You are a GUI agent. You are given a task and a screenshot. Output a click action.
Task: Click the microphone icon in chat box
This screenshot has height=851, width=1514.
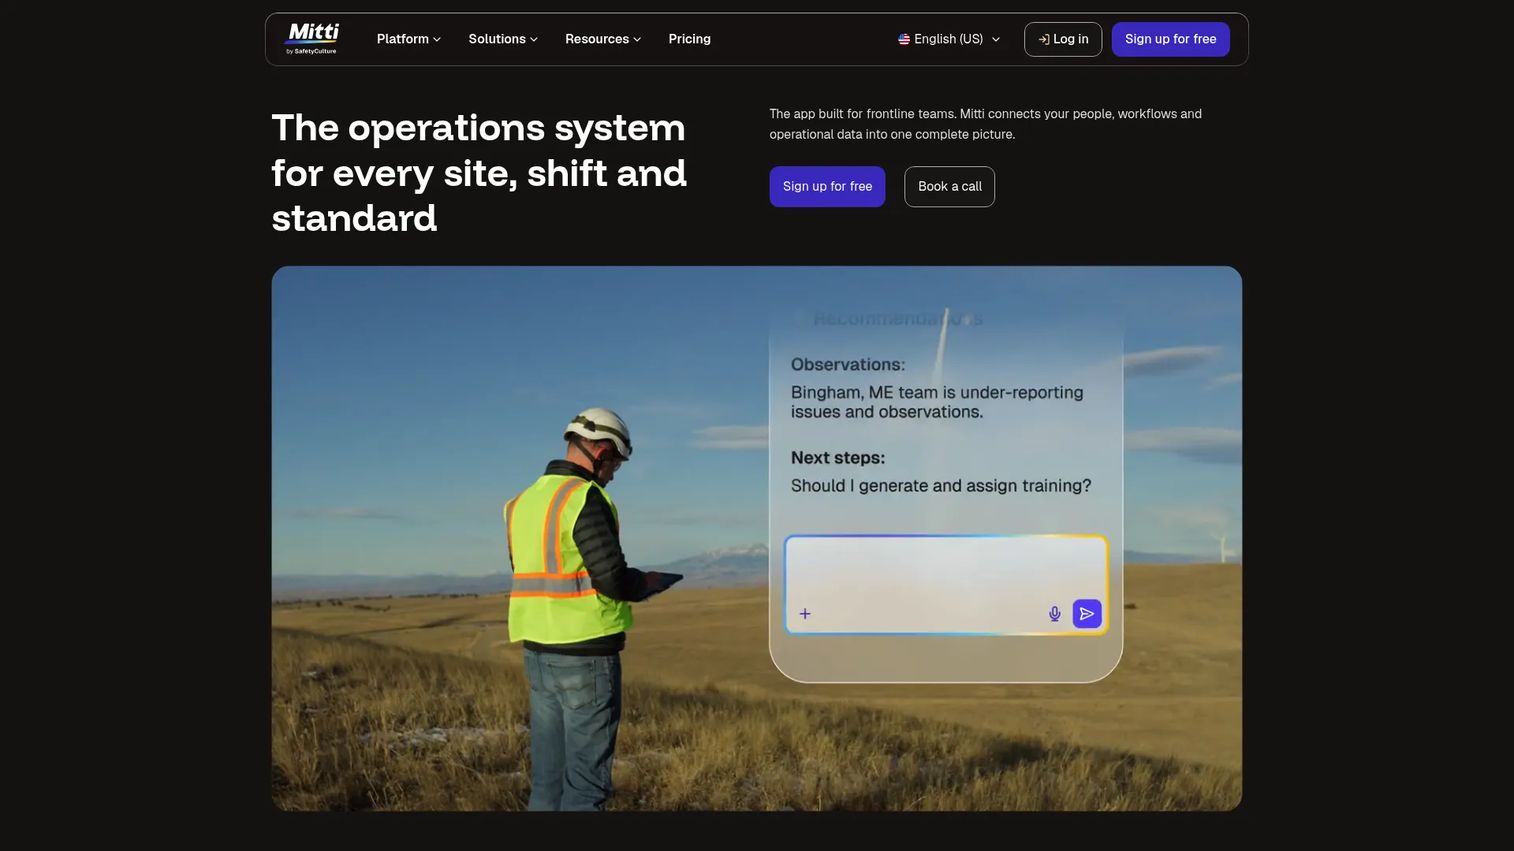pyautogui.click(x=1054, y=614)
